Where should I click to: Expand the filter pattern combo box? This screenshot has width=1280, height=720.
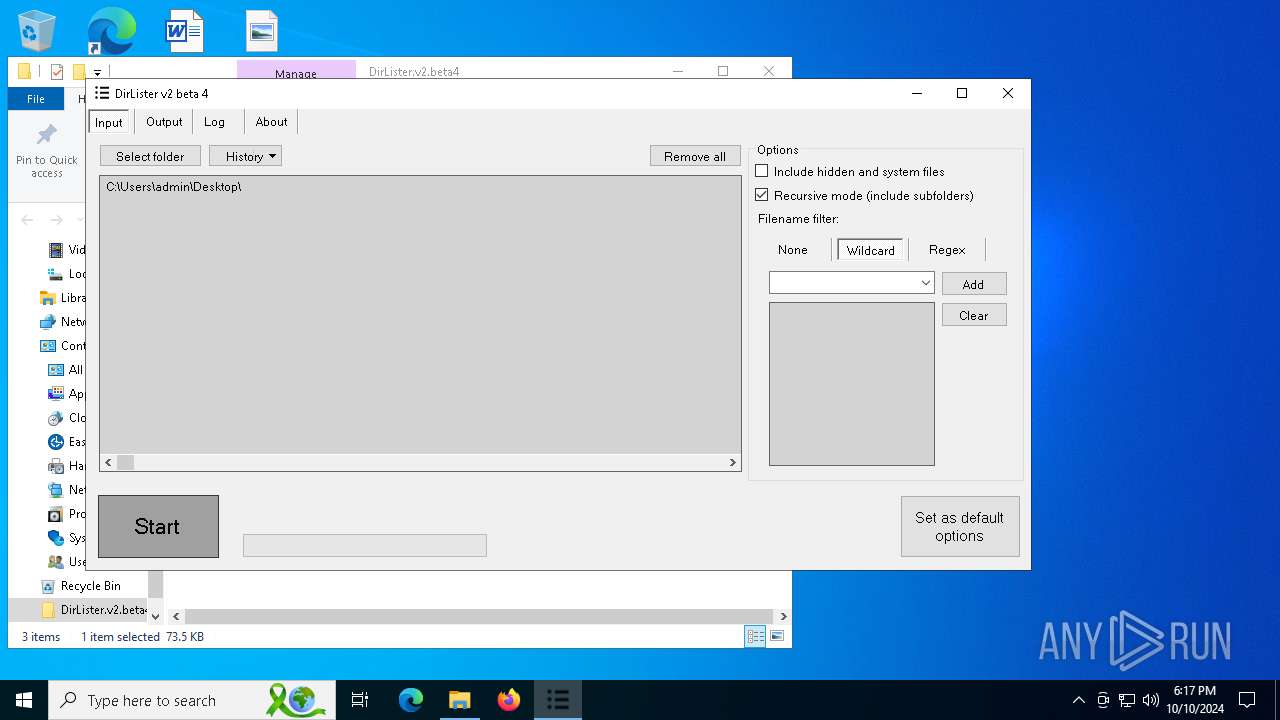pos(926,283)
